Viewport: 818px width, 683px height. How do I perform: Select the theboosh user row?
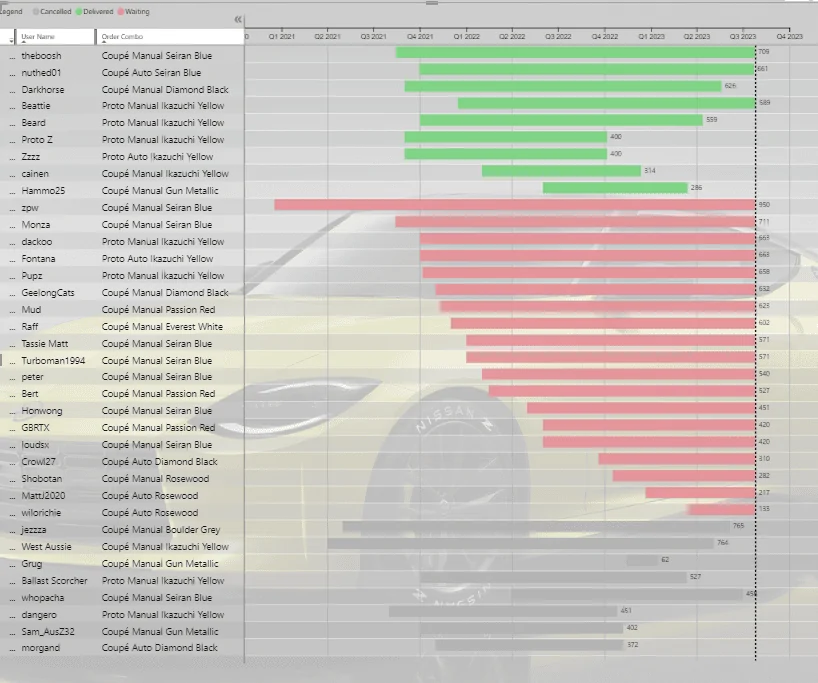(41, 56)
